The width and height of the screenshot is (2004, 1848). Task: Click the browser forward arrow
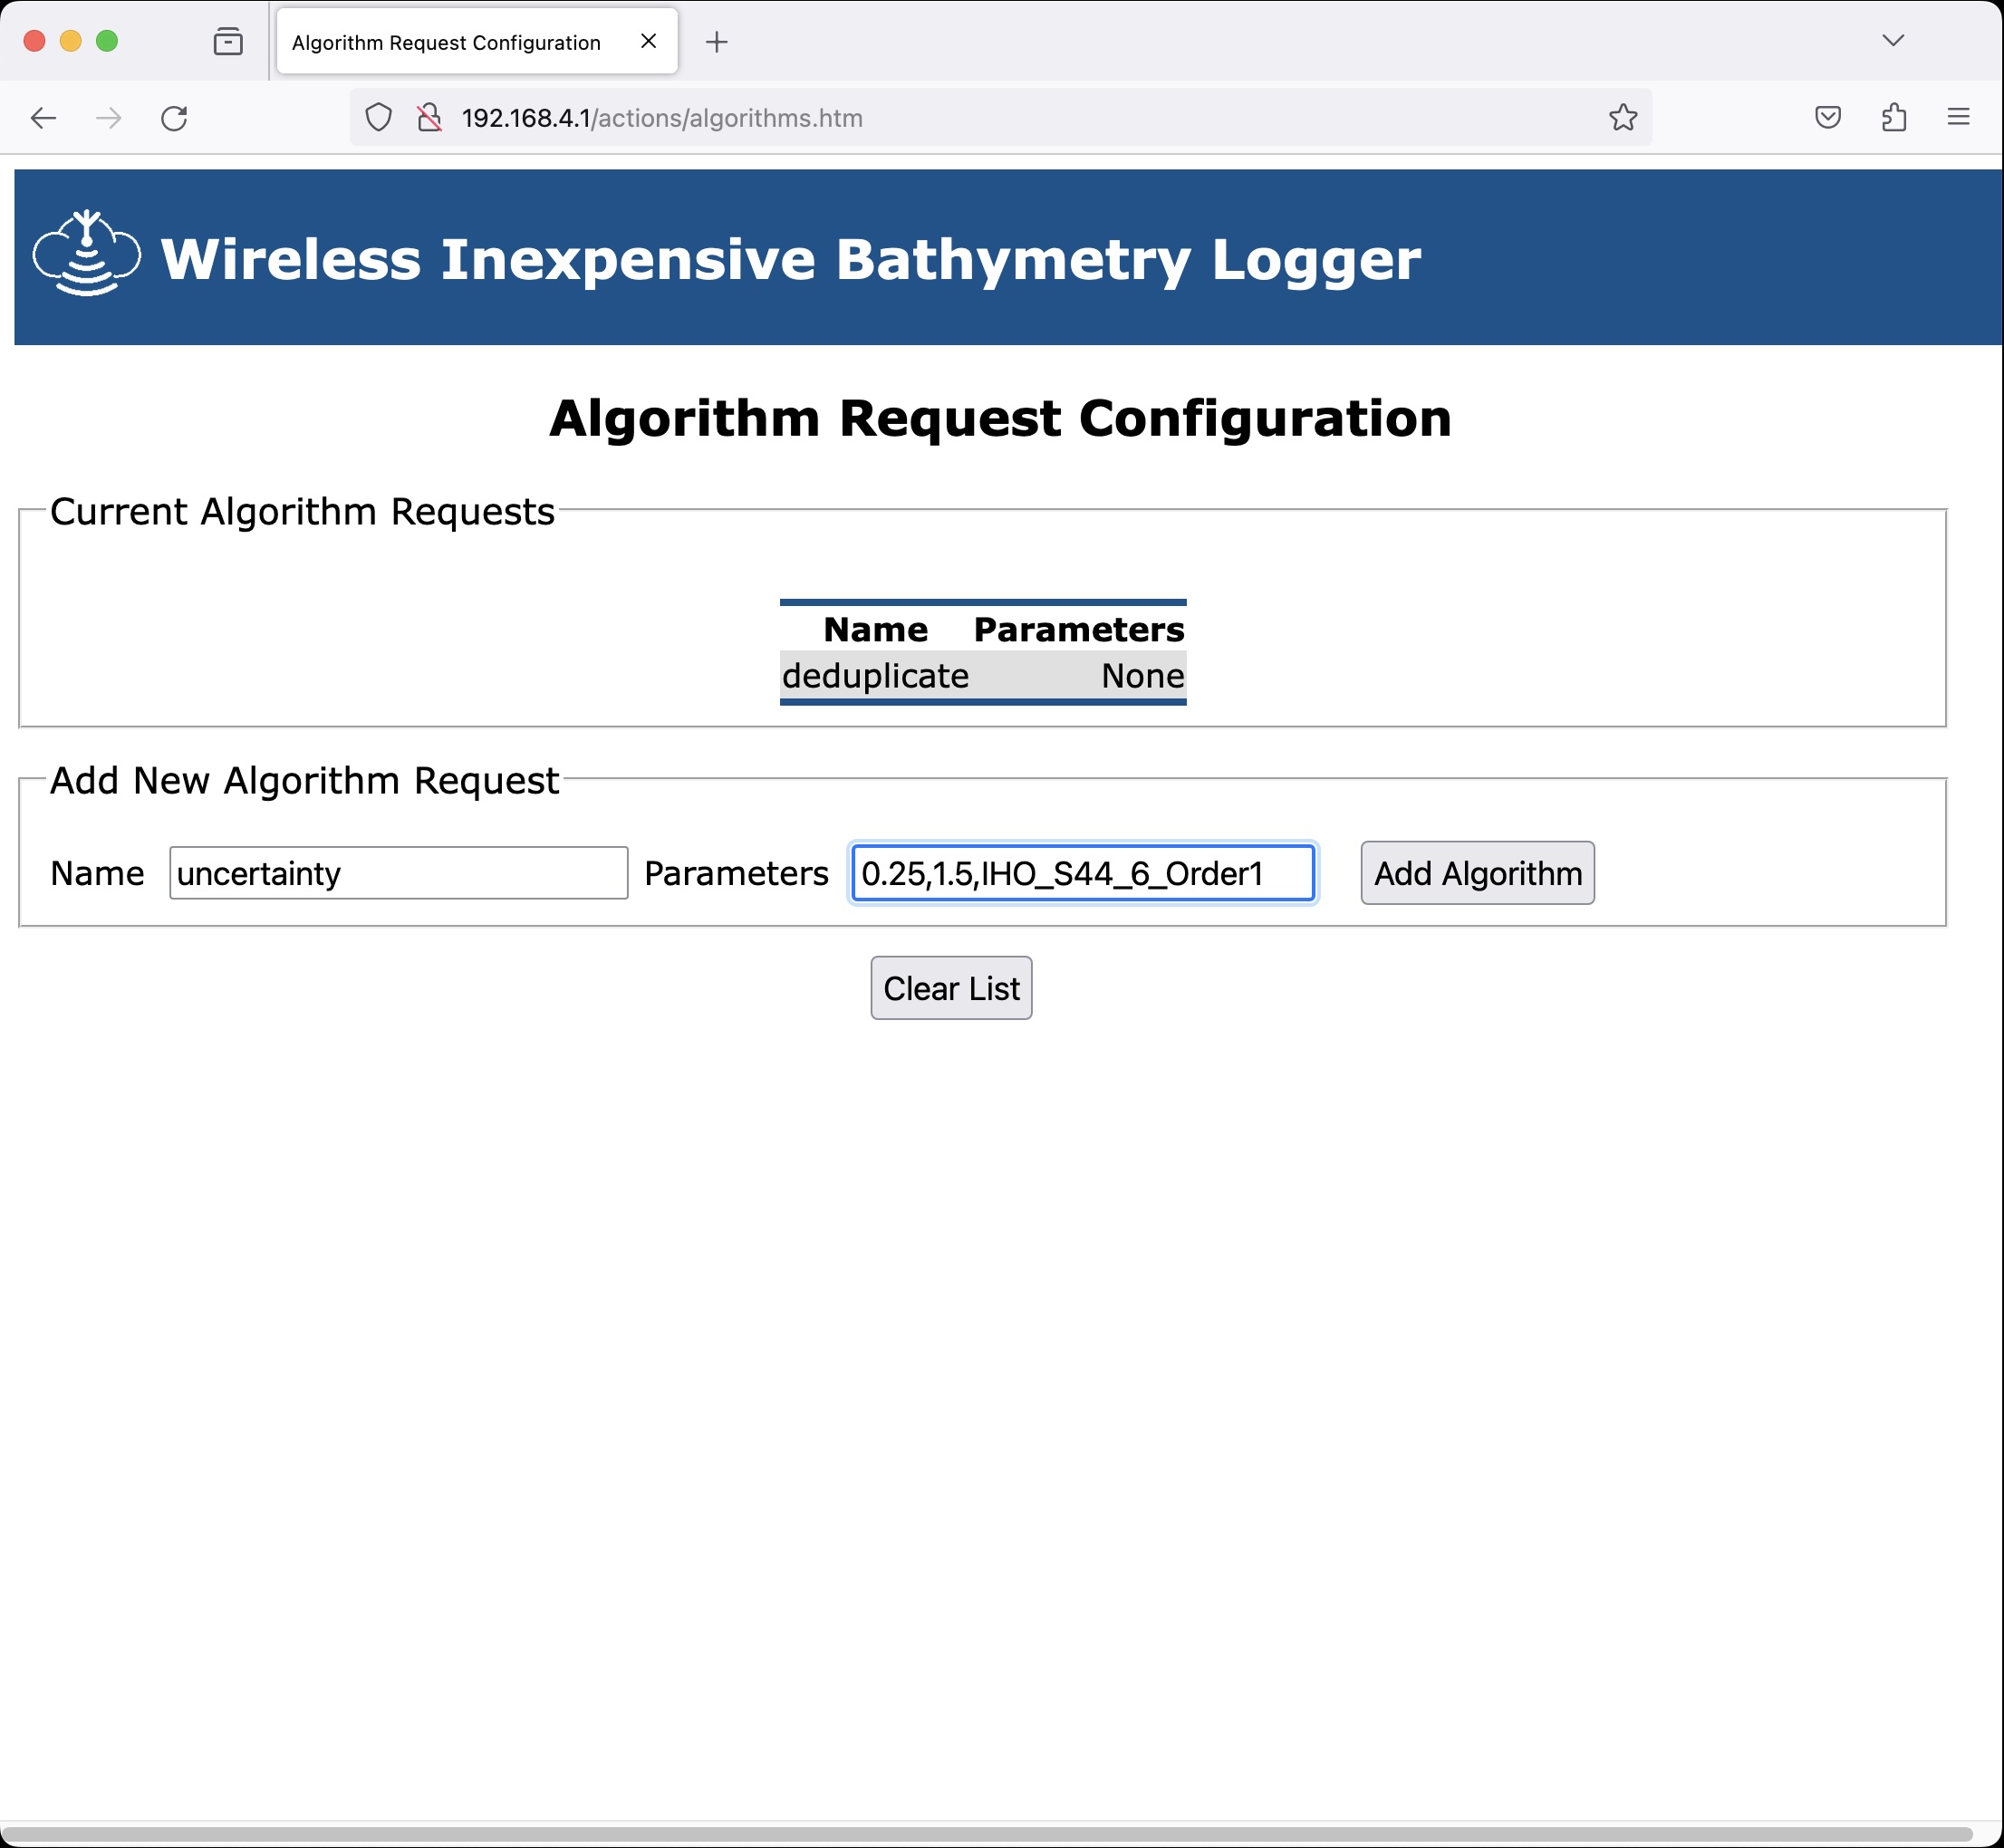[x=108, y=118]
